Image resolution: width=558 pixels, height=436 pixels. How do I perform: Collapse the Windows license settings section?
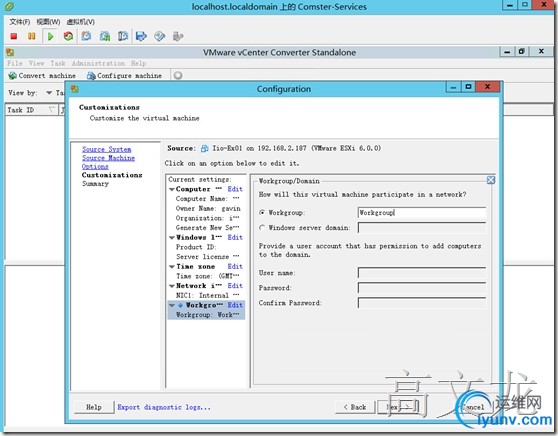tap(172, 238)
